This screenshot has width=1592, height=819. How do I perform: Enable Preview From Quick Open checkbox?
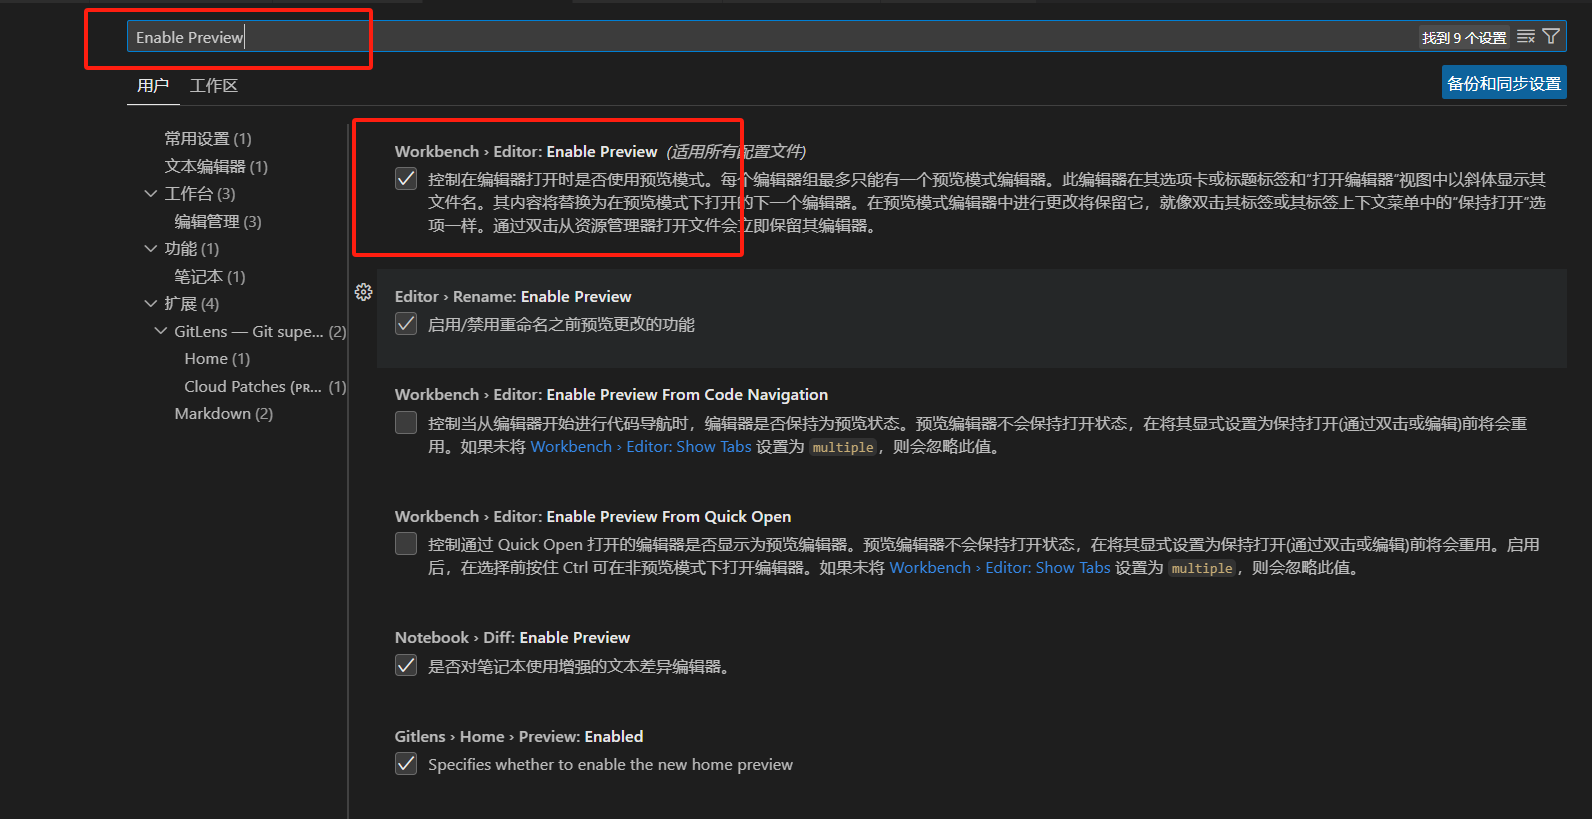coord(406,544)
